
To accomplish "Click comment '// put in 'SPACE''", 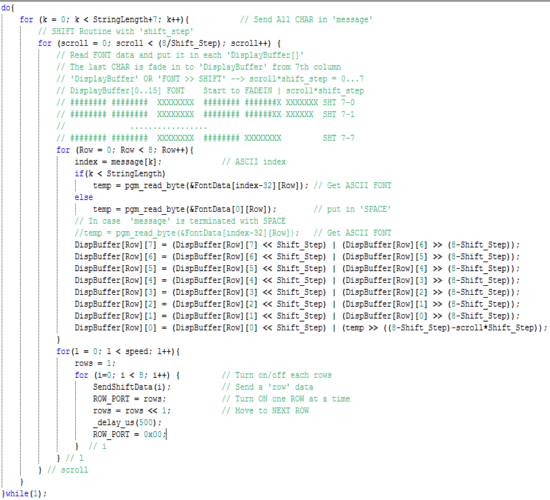I will coord(352,209).
